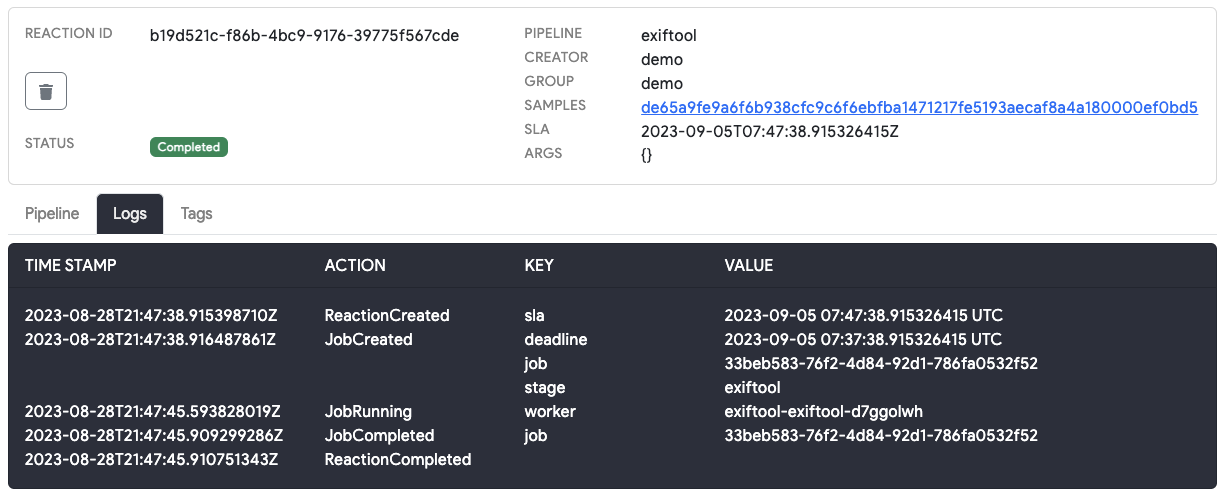Click the Completed status badge
This screenshot has height=495, width=1227.
[189, 147]
